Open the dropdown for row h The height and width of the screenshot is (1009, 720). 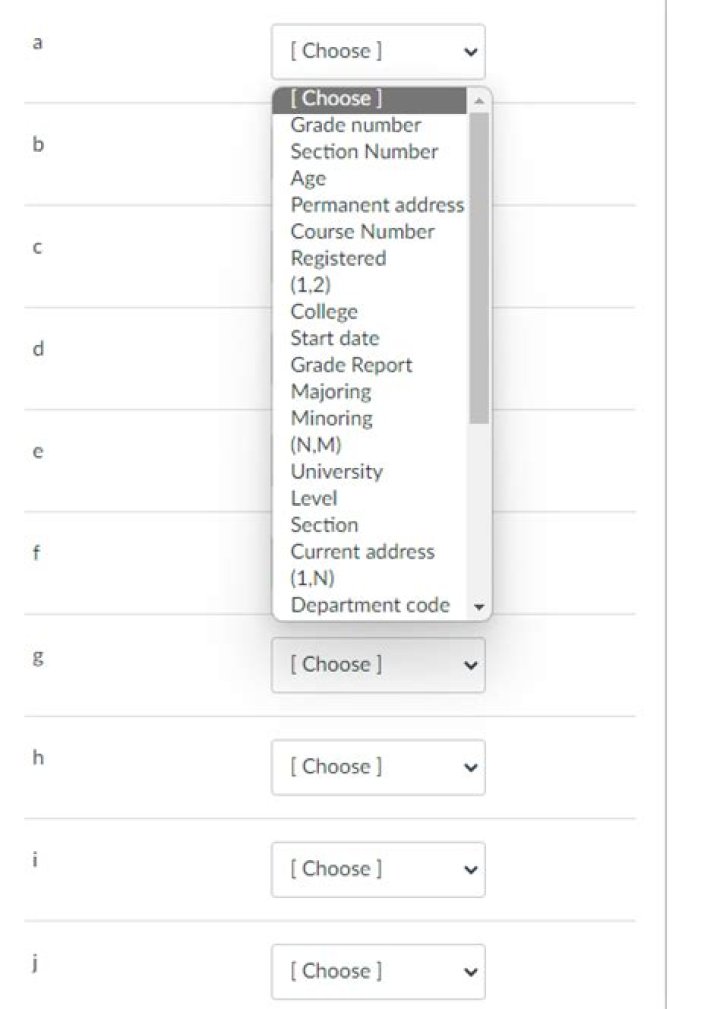[377, 767]
